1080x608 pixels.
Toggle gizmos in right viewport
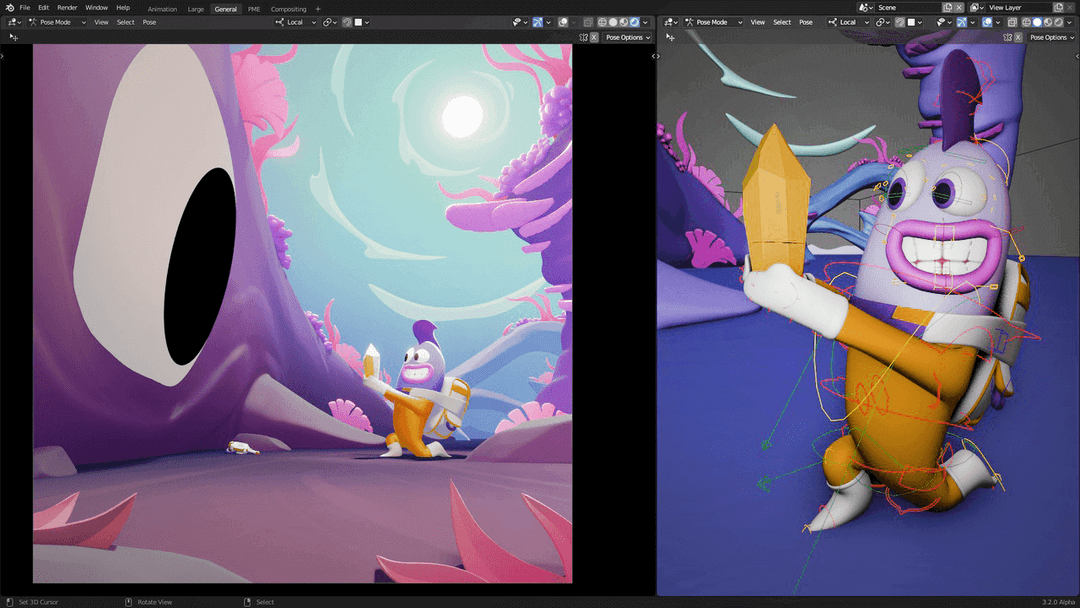click(962, 22)
